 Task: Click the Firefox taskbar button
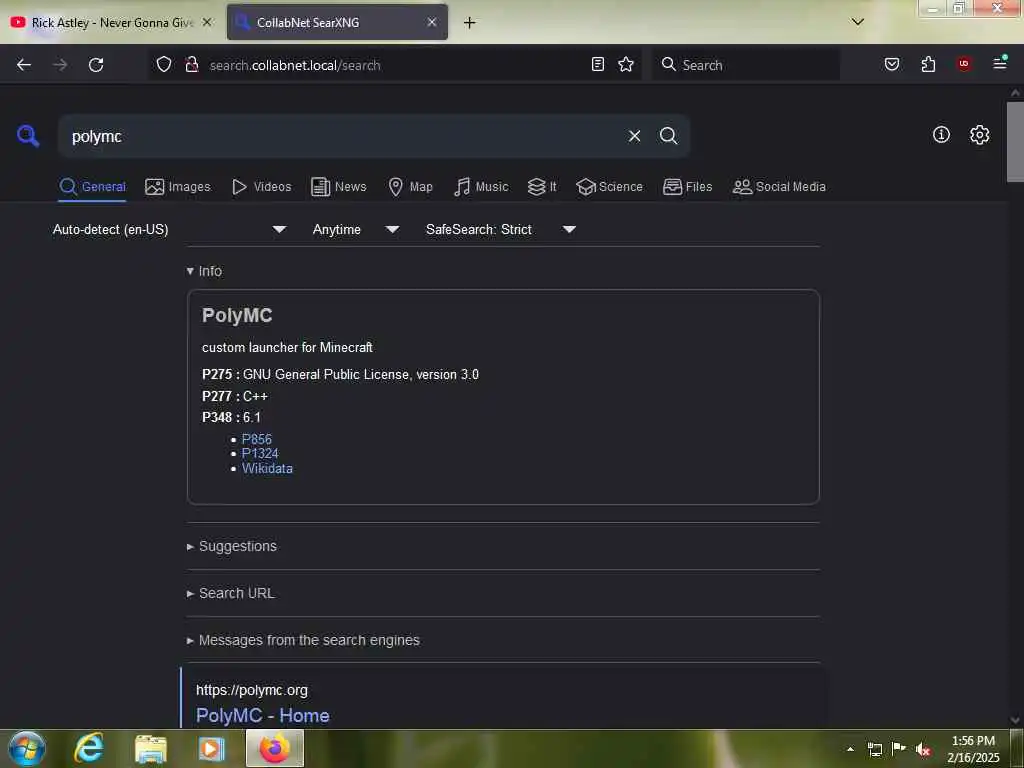(x=275, y=748)
